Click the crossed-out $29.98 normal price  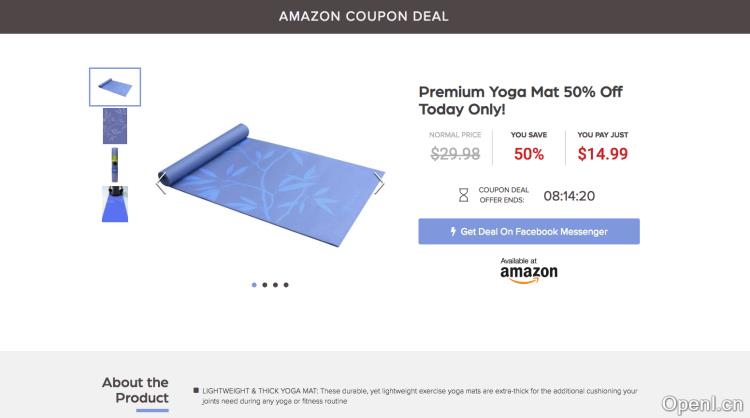tap(455, 154)
